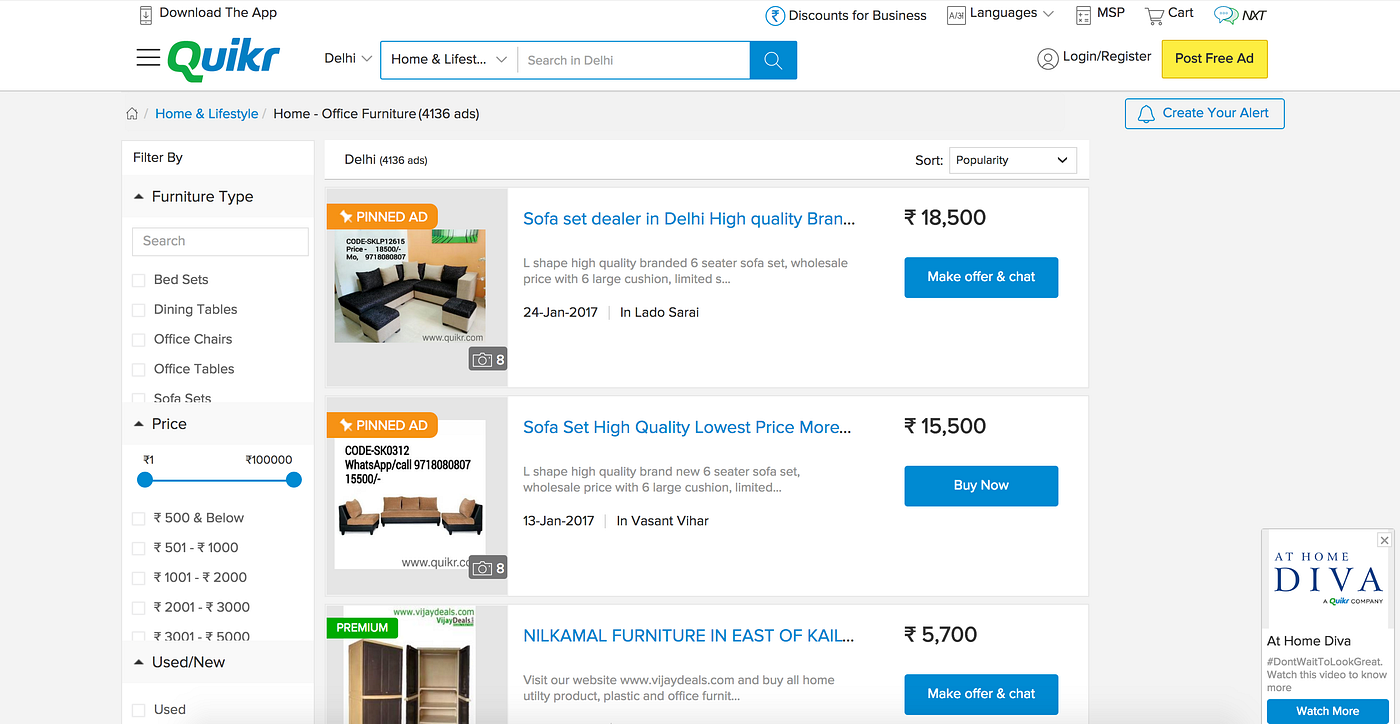Screen dimensions: 1400x724
Task: Open the Cart icon
Action: [1154, 15]
